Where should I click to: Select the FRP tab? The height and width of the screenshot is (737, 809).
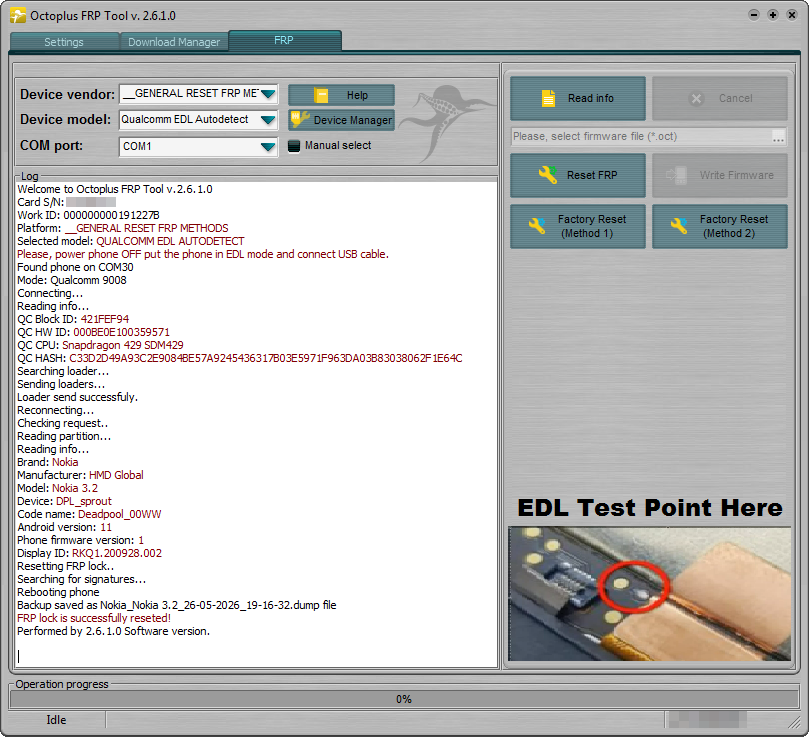(x=284, y=40)
